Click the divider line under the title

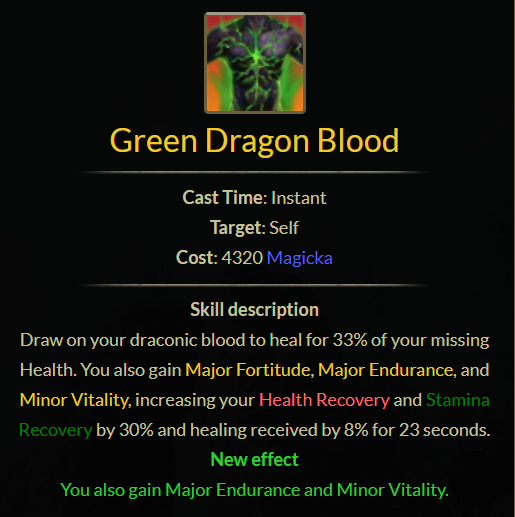click(253, 172)
